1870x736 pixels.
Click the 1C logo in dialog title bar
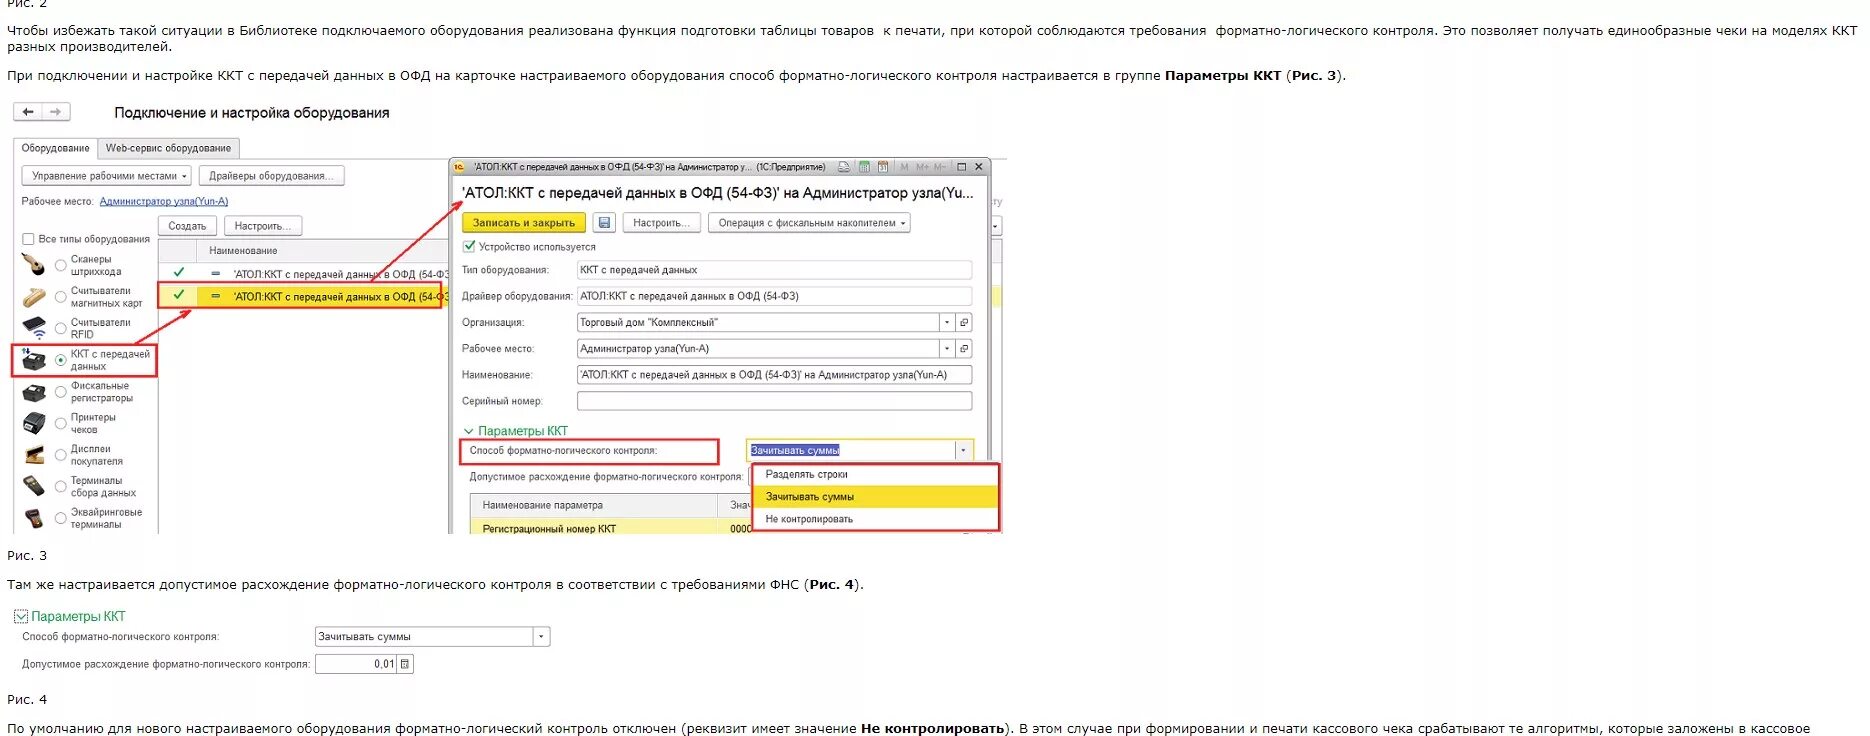pos(459,167)
